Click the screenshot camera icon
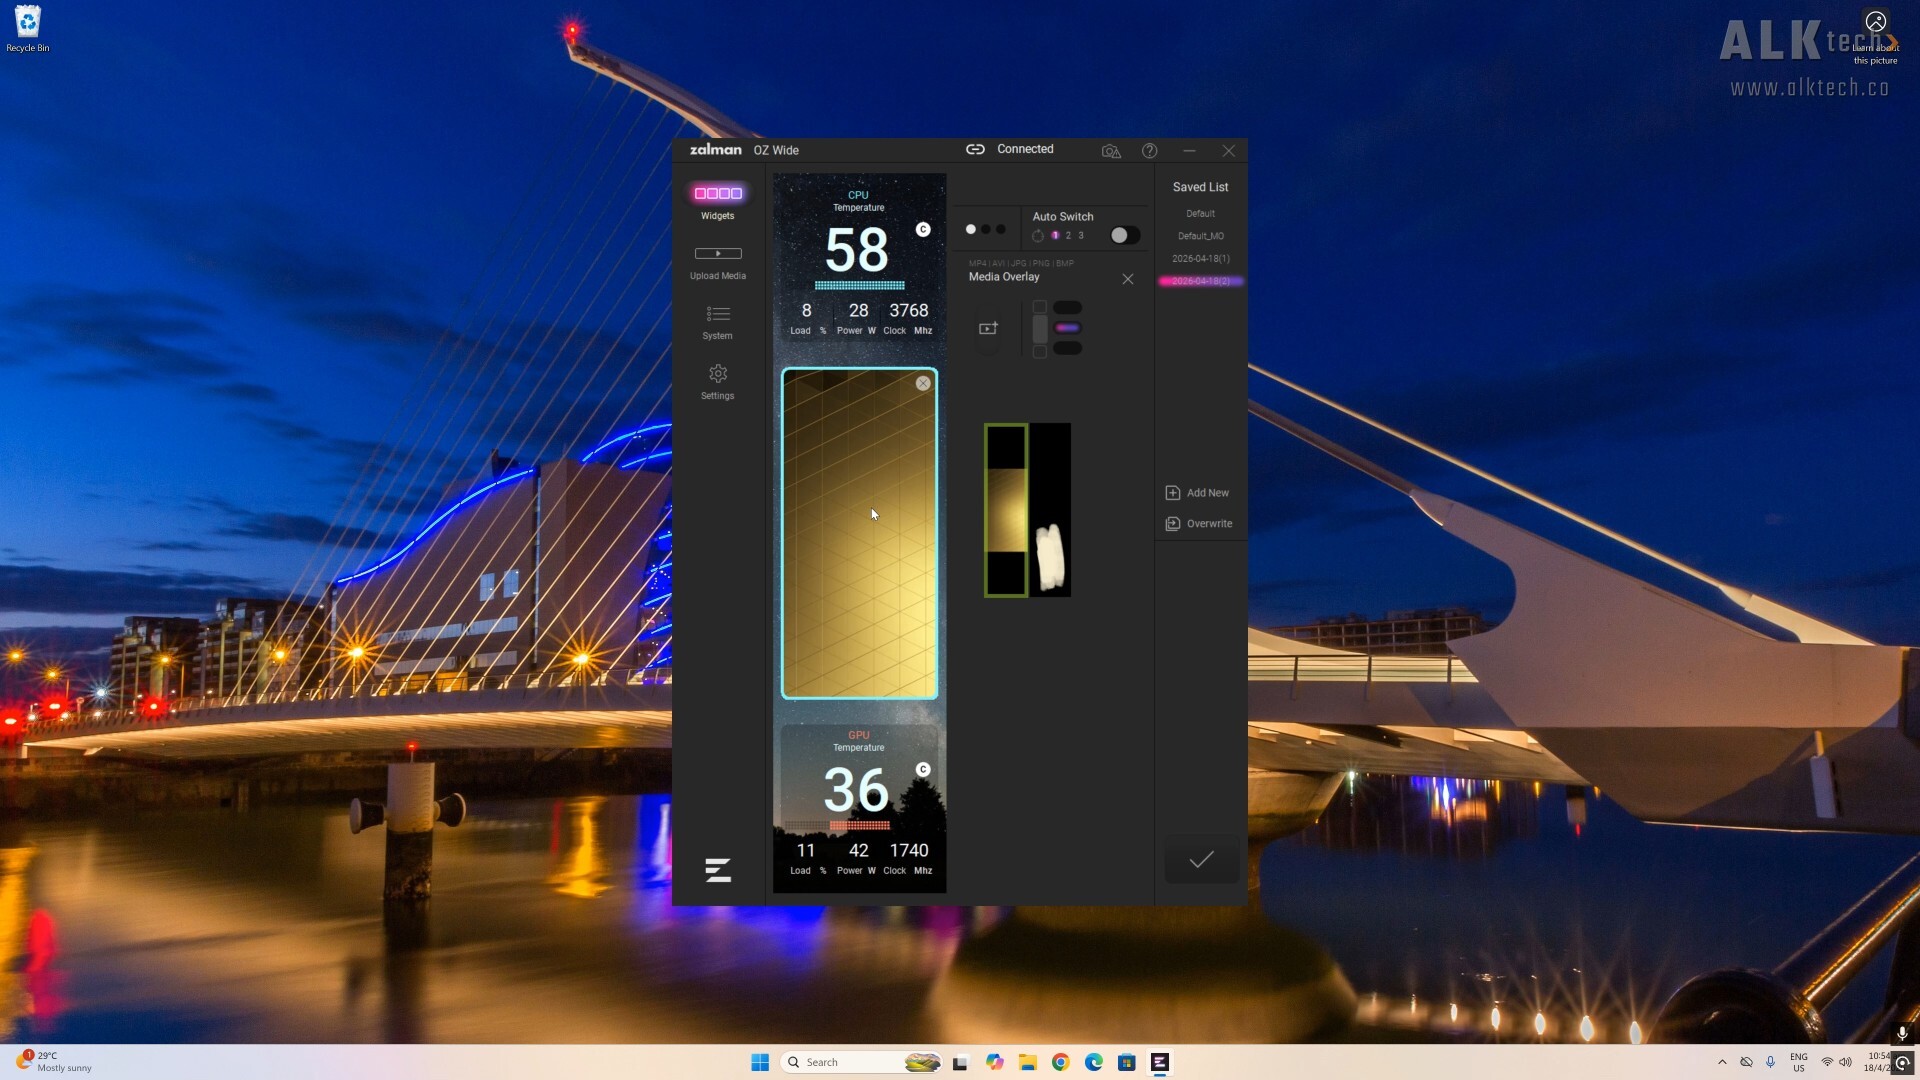Screen dimensions: 1920x1080 tap(1111, 151)
